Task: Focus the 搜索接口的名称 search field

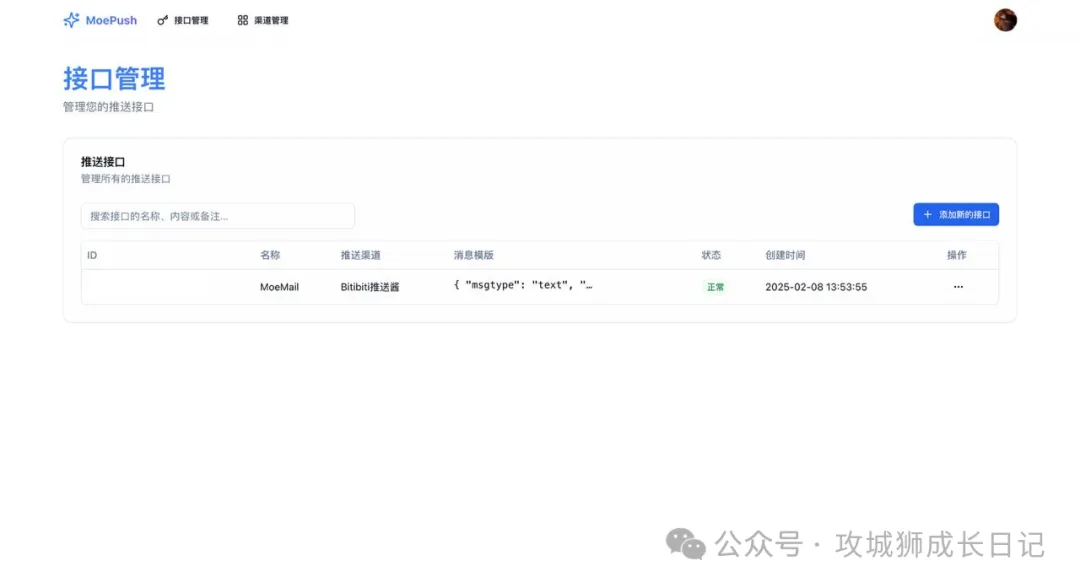Action: pos(218,216)
